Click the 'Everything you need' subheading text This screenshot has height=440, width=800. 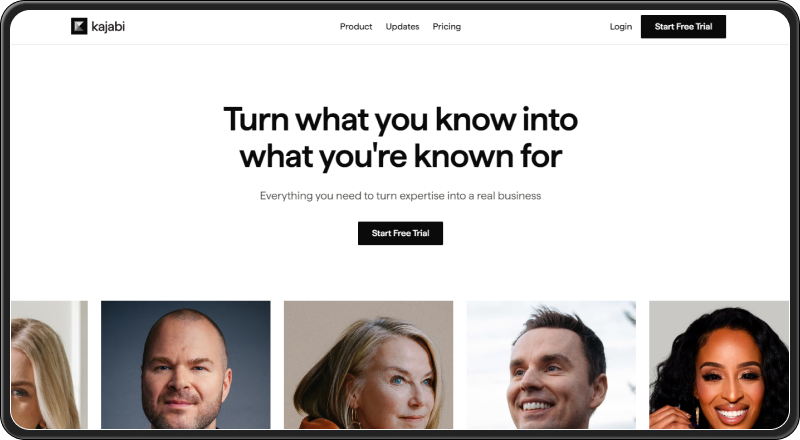[401, 196]
